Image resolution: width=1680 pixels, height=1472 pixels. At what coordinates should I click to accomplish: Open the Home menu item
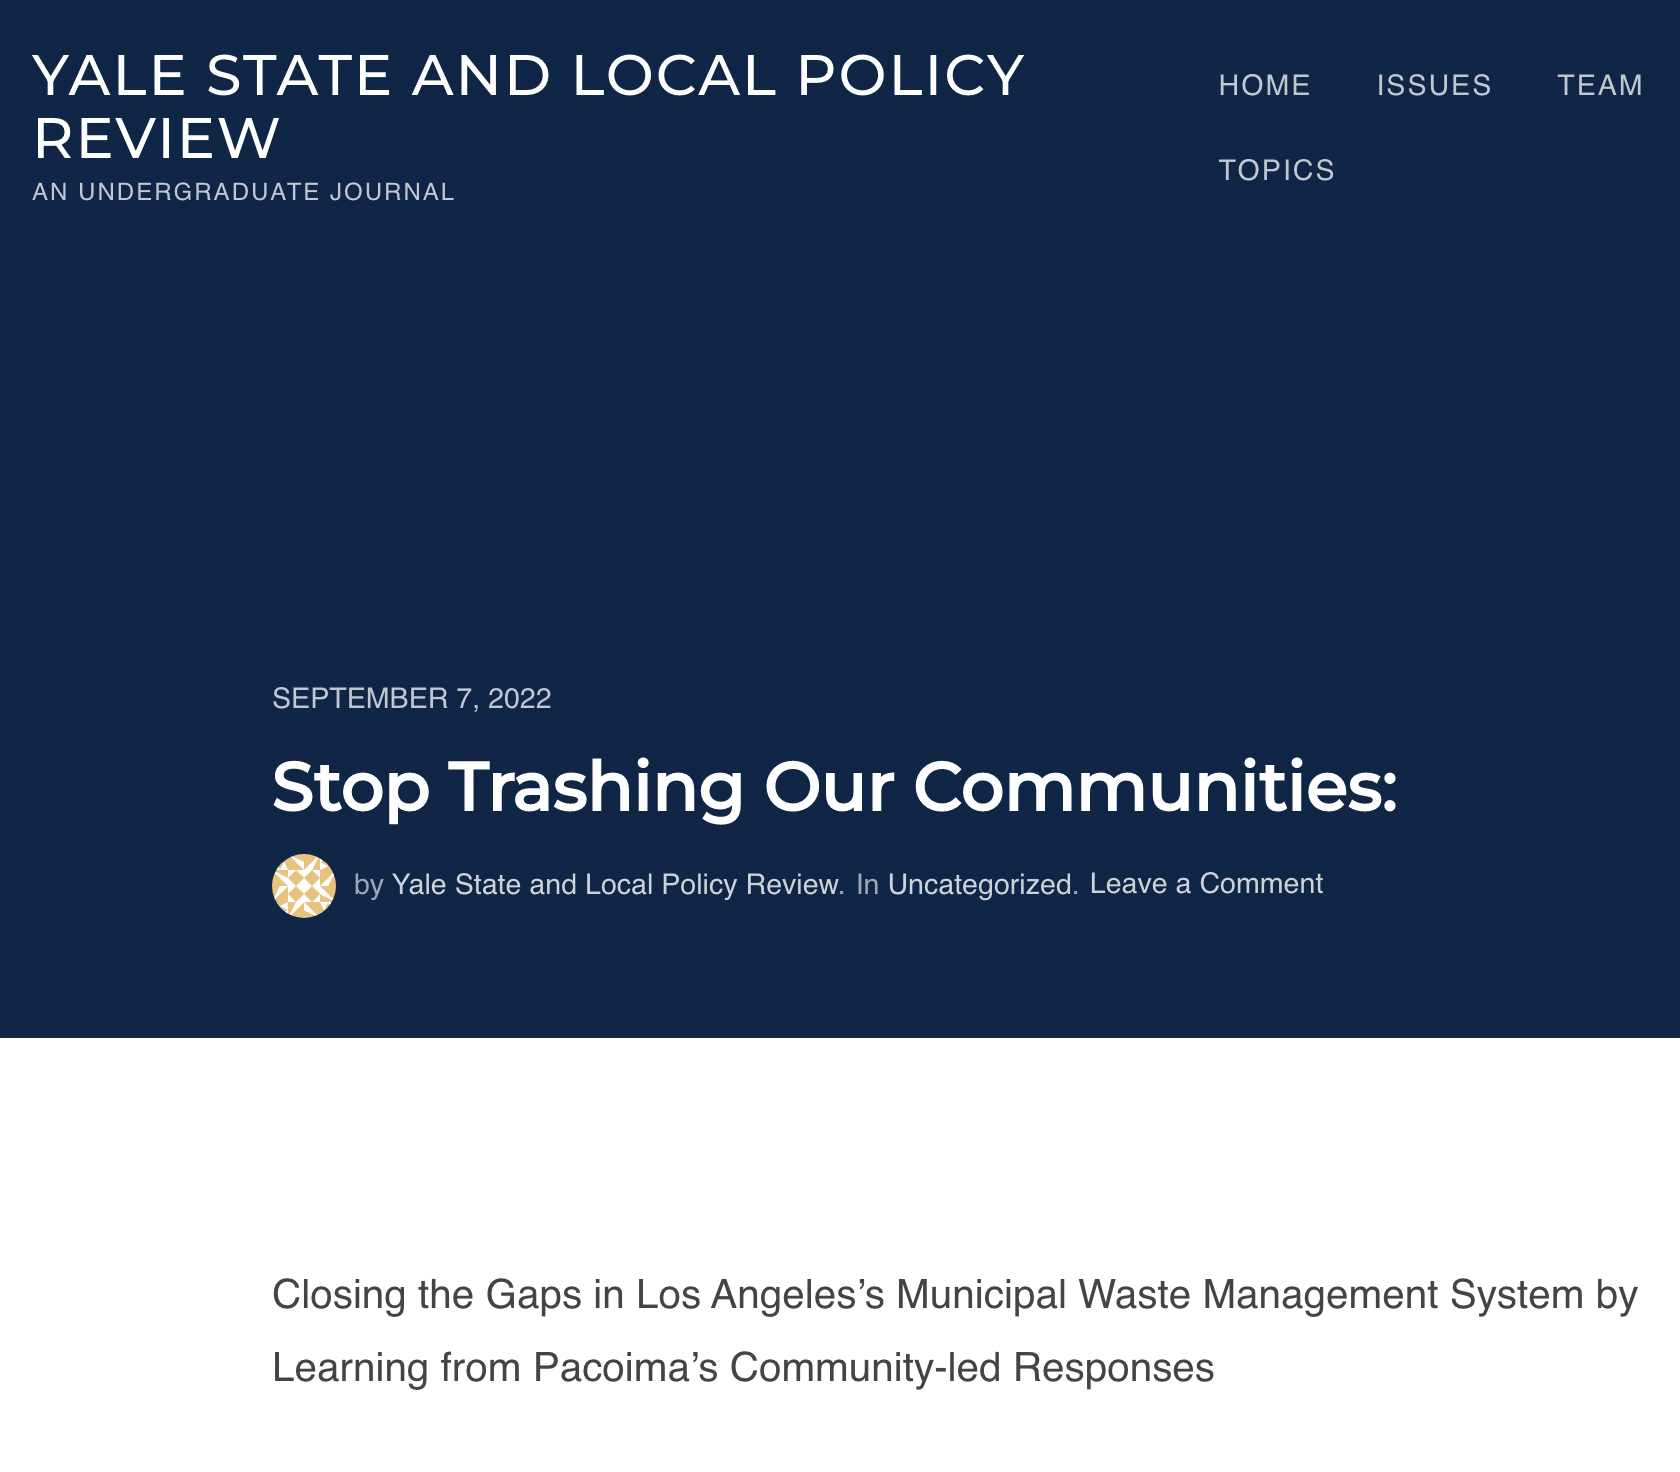pos(1264,85)
